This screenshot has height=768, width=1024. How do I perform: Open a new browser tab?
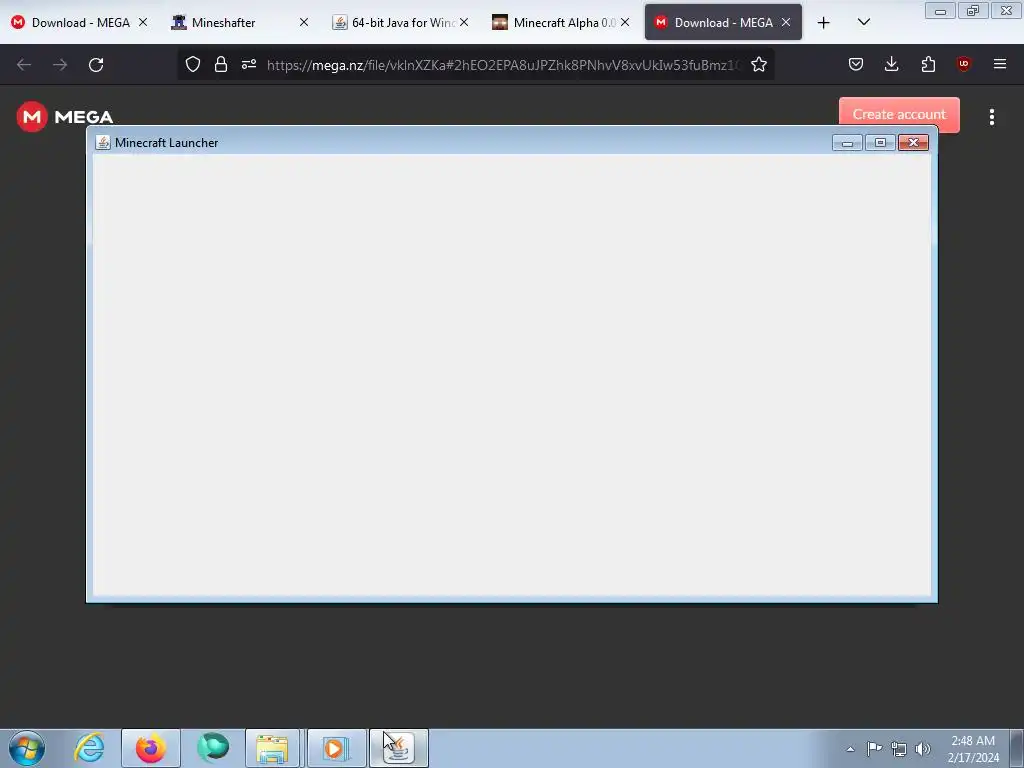click(x=824, y=23)
